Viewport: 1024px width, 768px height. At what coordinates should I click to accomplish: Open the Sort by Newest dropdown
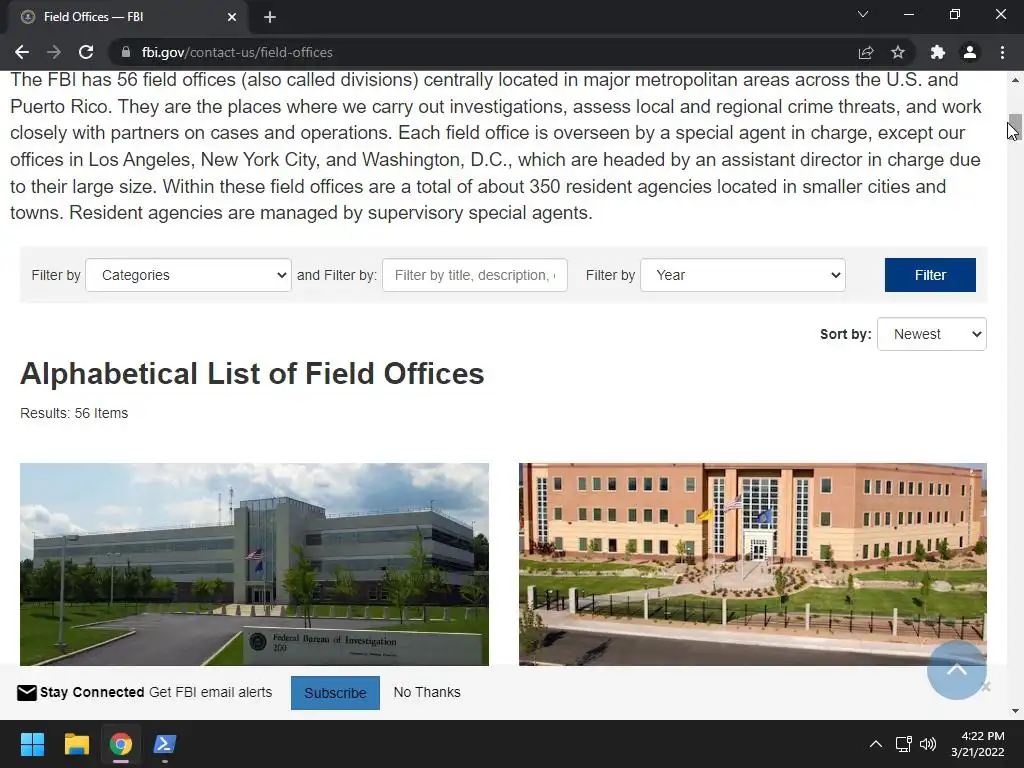coord(931,334)
